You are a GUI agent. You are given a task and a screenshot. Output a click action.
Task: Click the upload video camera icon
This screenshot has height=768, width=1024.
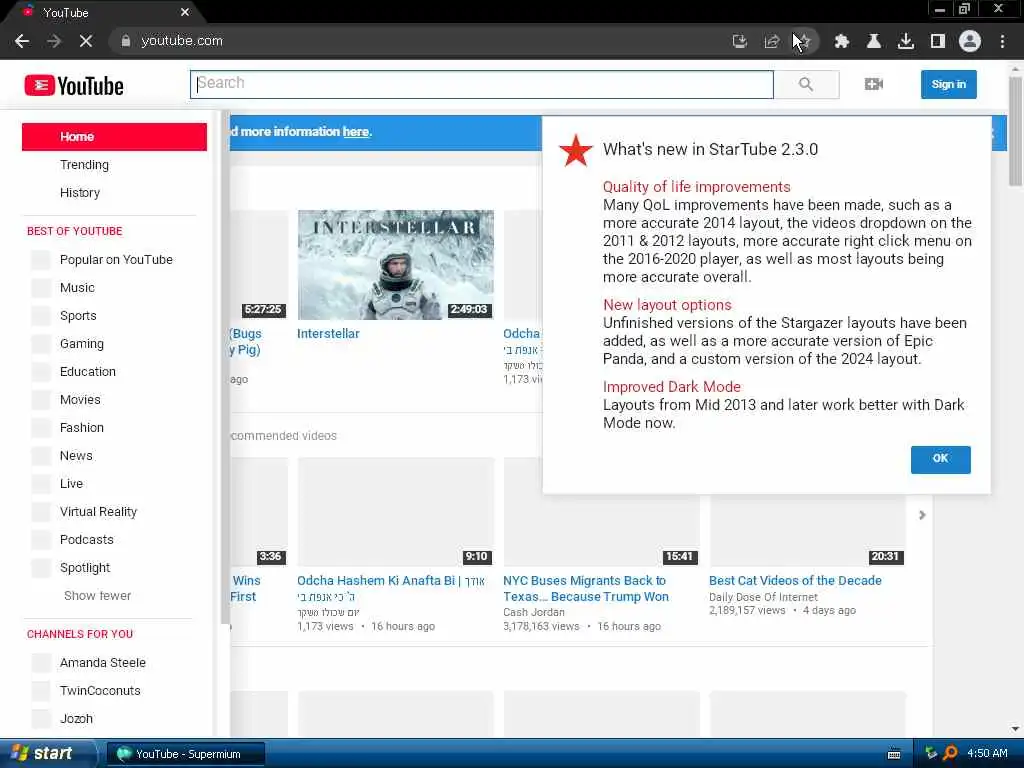click(873, 84)
